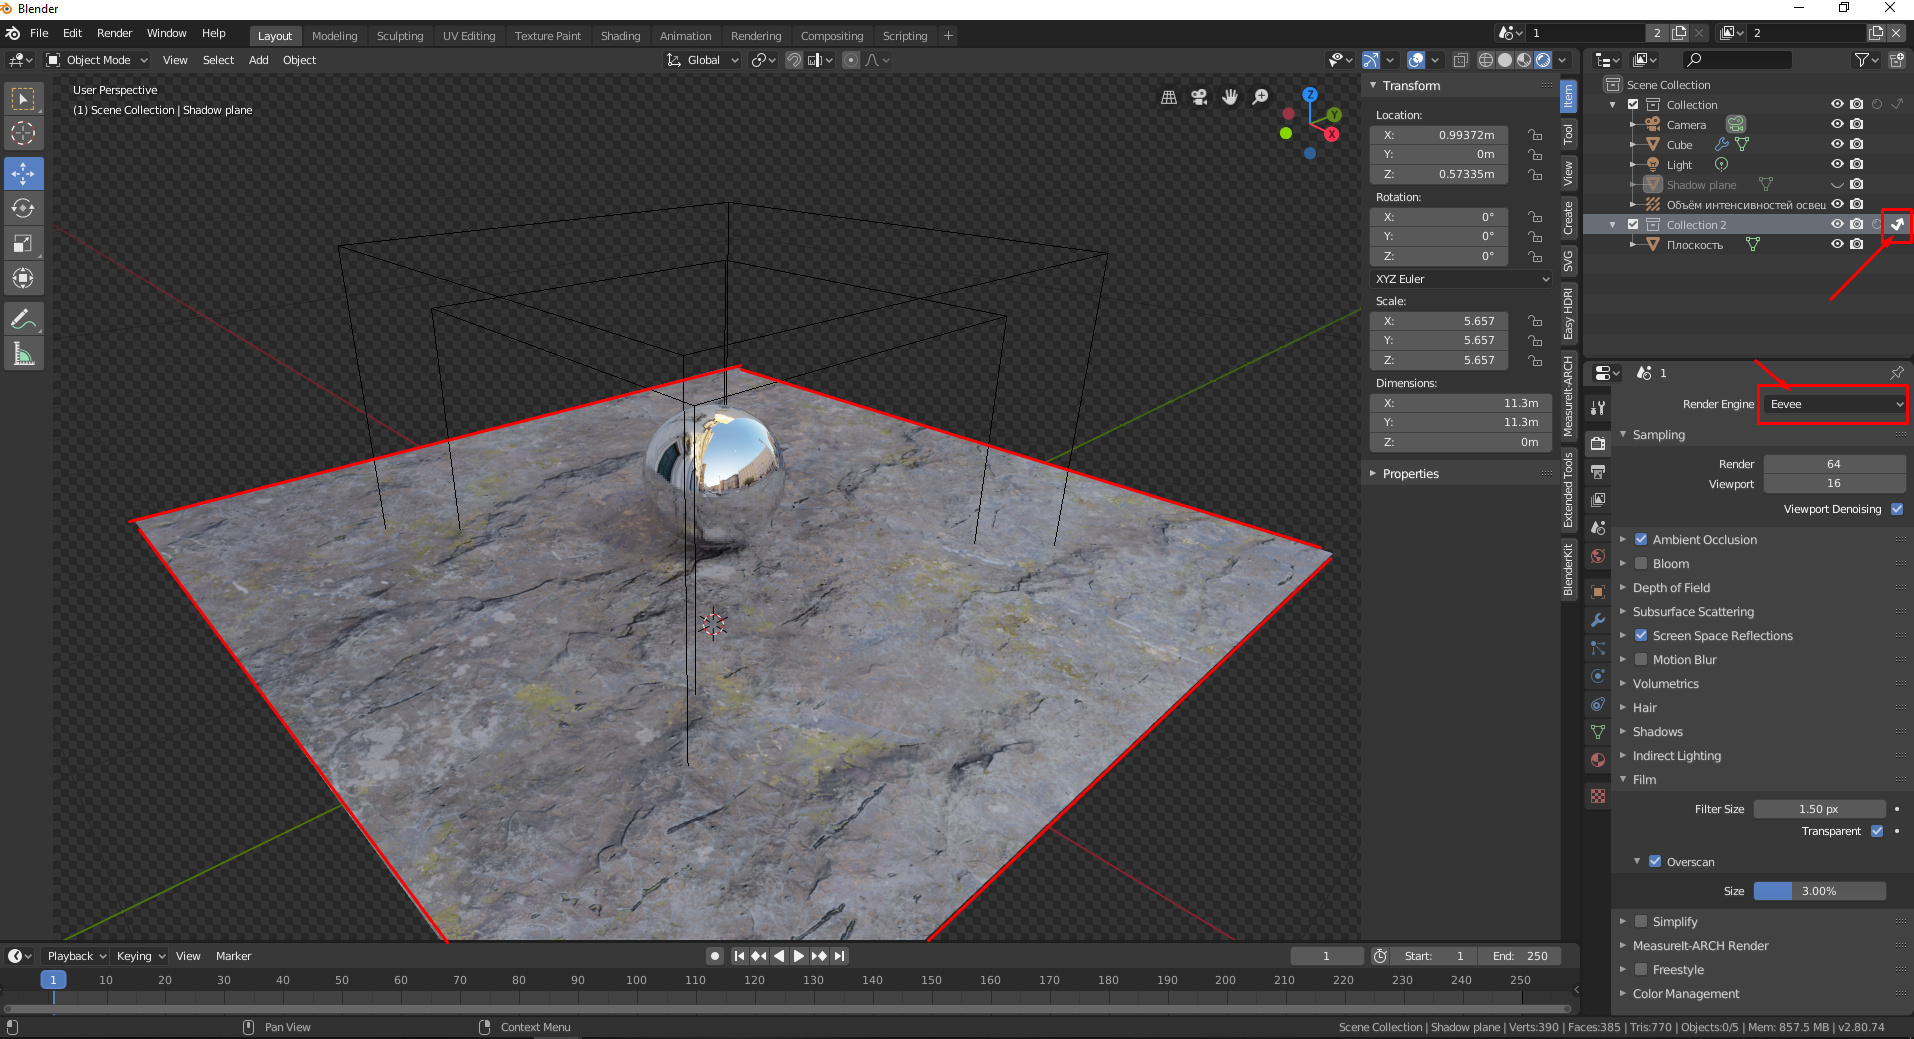Open the Global transform orientation dropdown
The image size is (1914, 1039).
(x=703, y=60)
